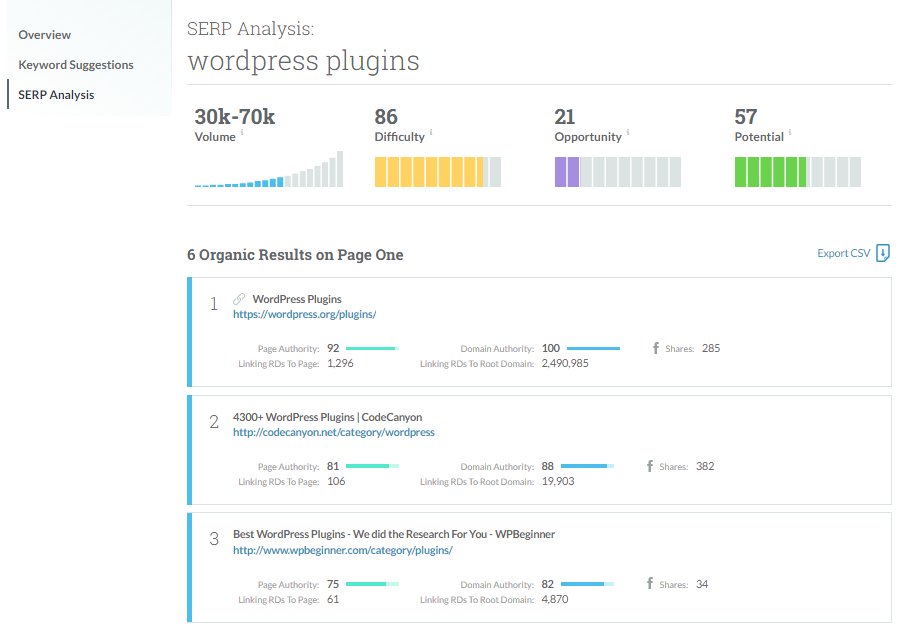Screen dimensions: 899x626
Task: Click the Opportunity score 21
Action: coord(565,117)
